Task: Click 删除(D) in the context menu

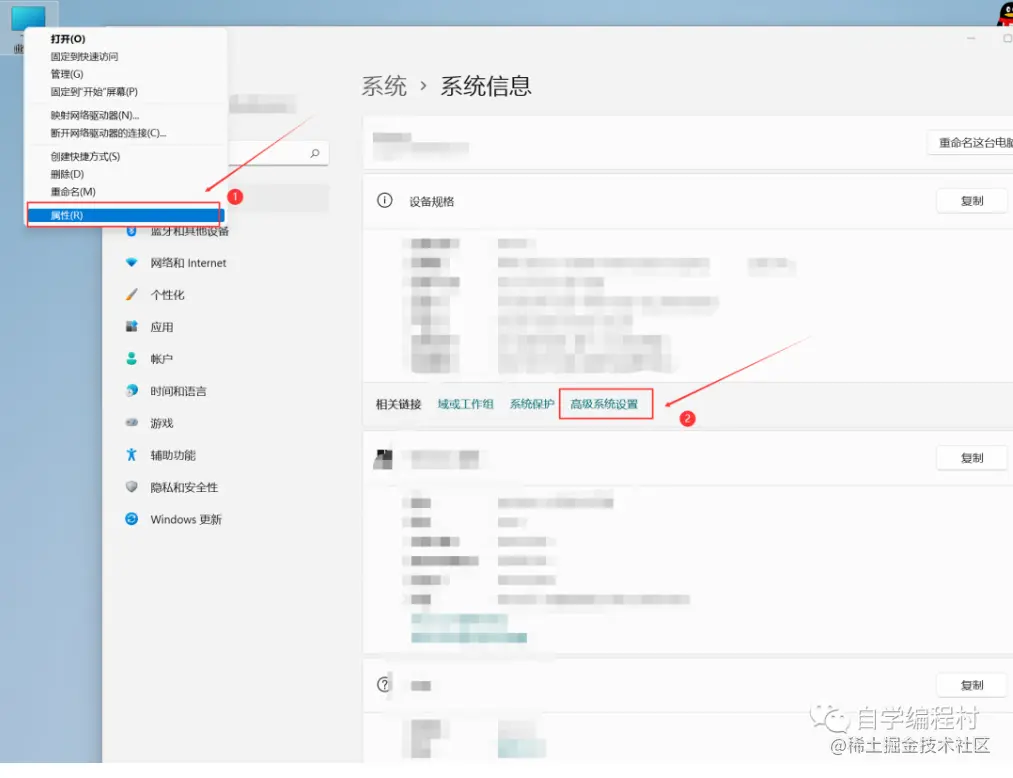Action: coord(67,174)
